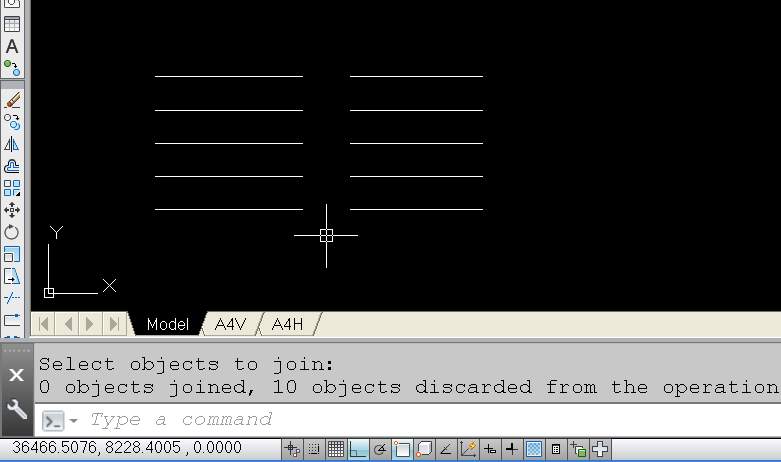781x462 pixels.
Task: Click the coordinates readout 36466.5076
Action: coord(127,447)
